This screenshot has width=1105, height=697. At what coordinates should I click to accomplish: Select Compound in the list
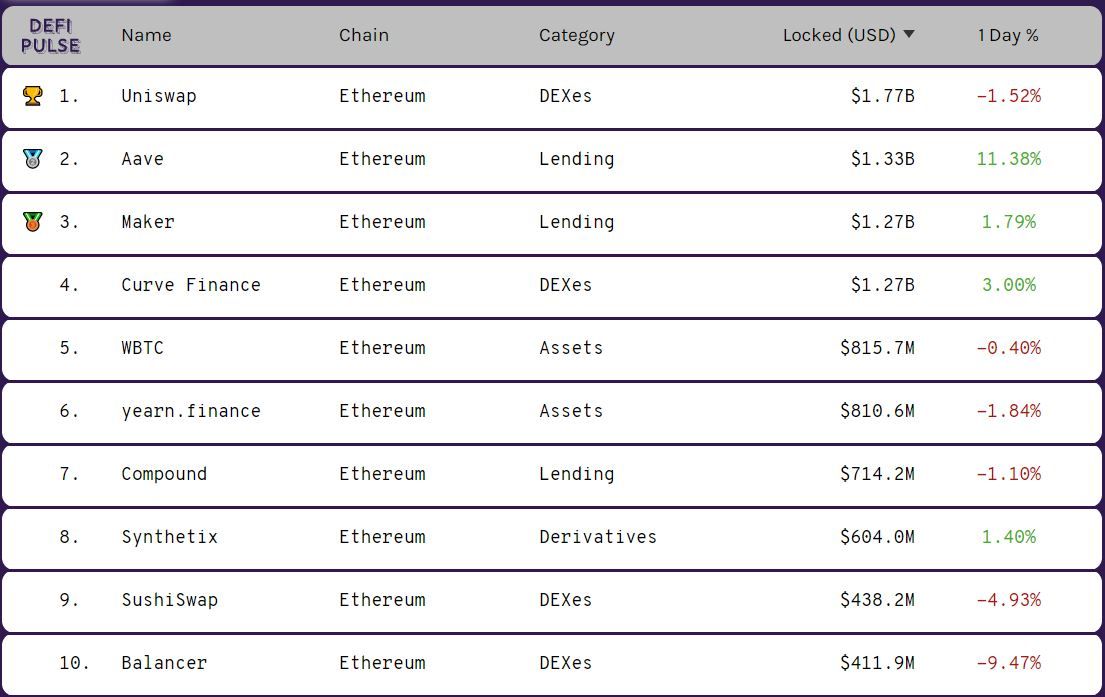coord(164,474)
